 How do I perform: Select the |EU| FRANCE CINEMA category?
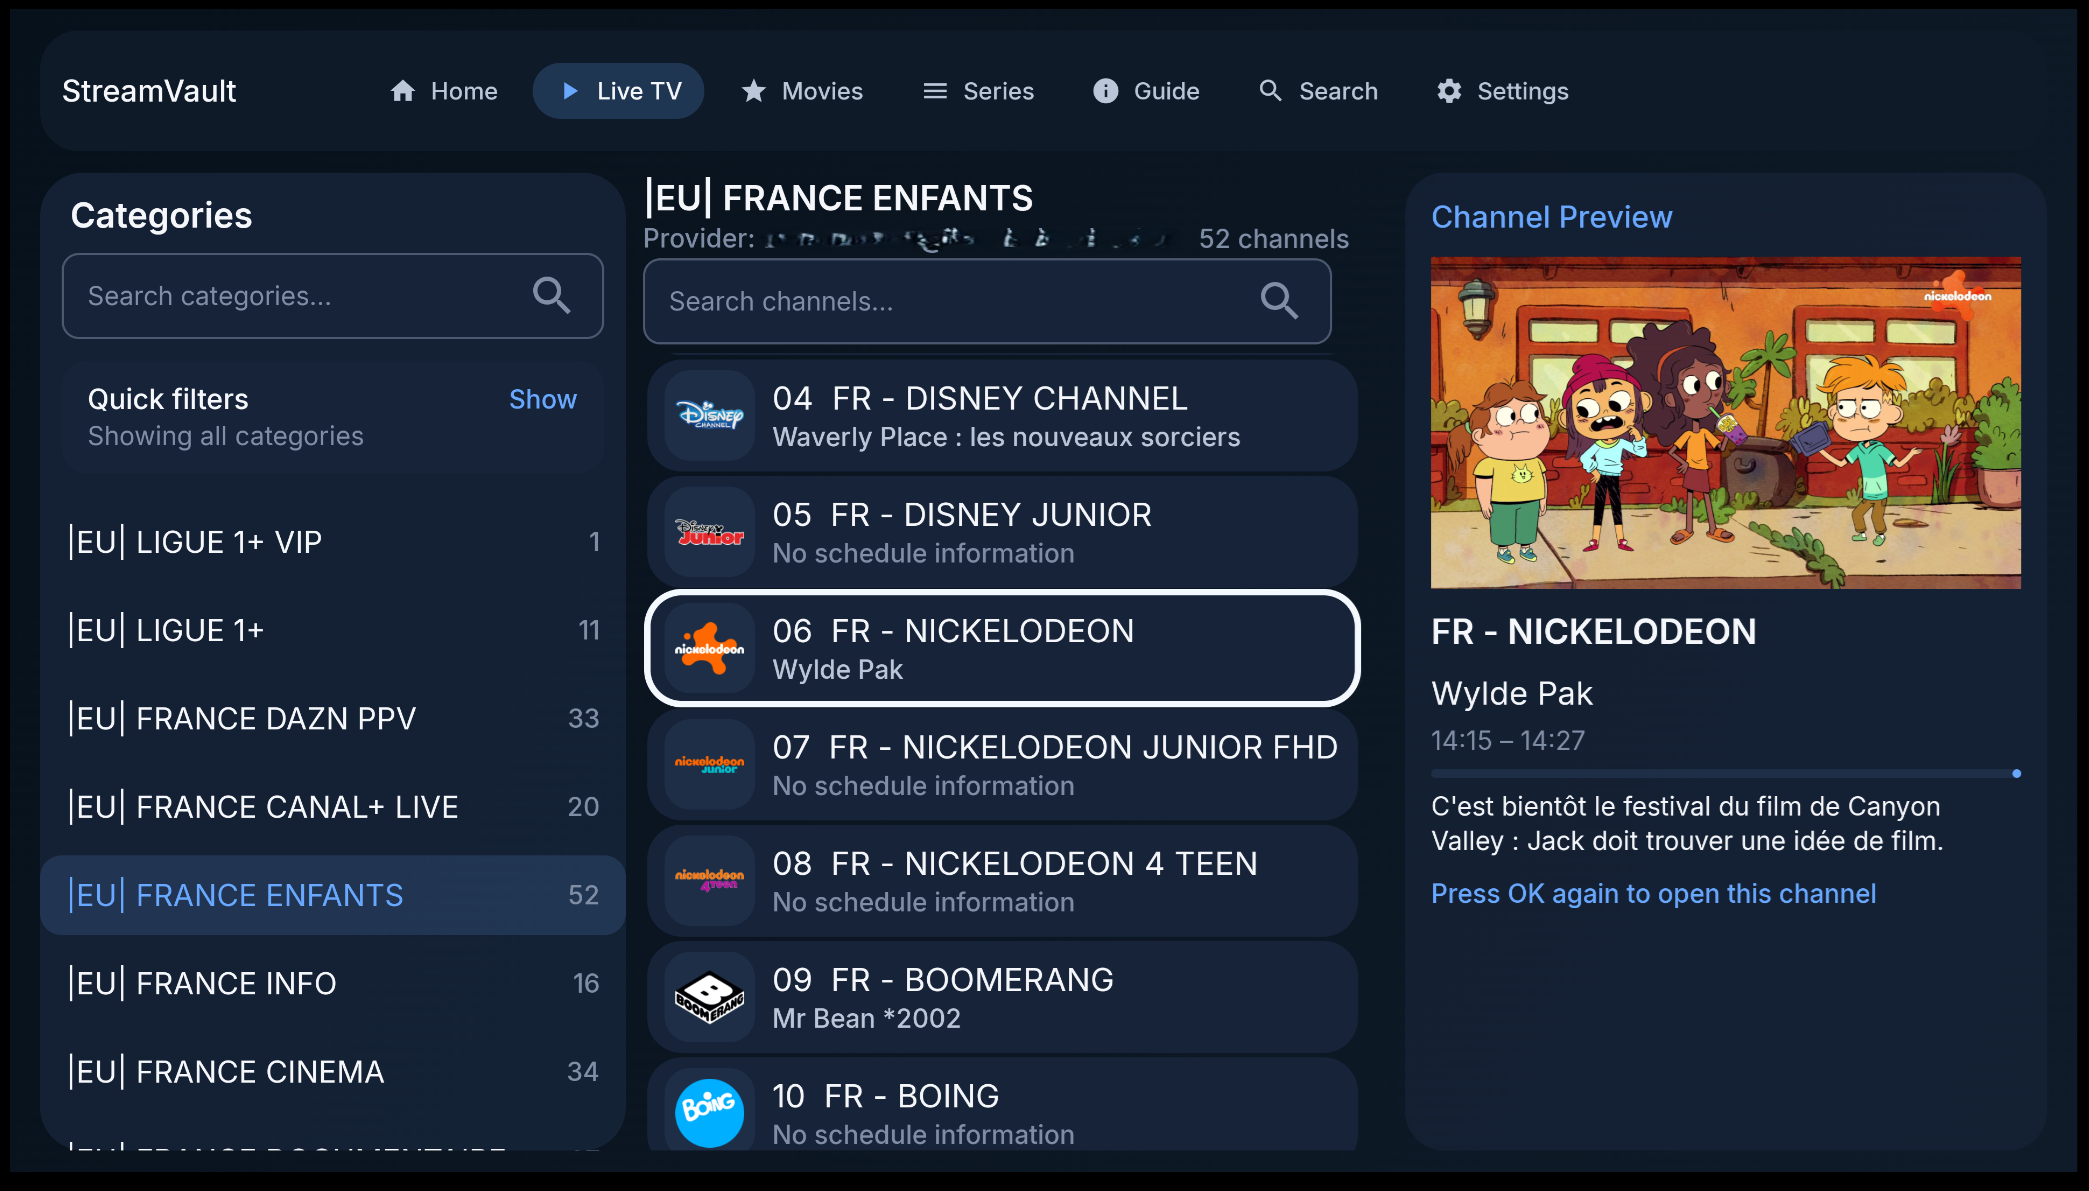(333, 1072)
